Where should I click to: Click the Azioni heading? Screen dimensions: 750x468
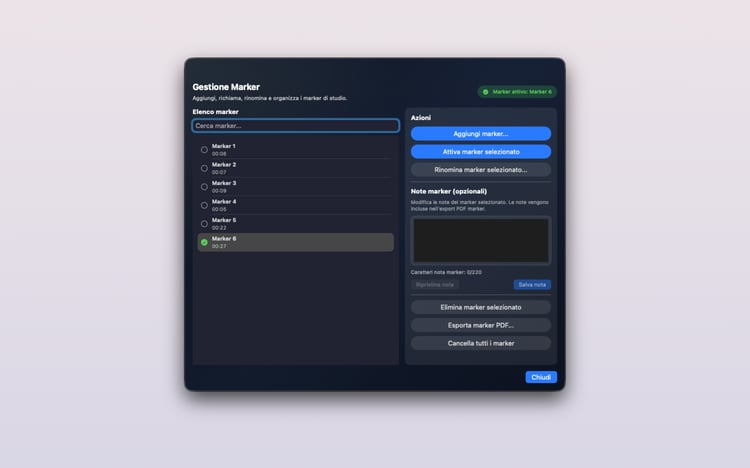click(420, 118)
